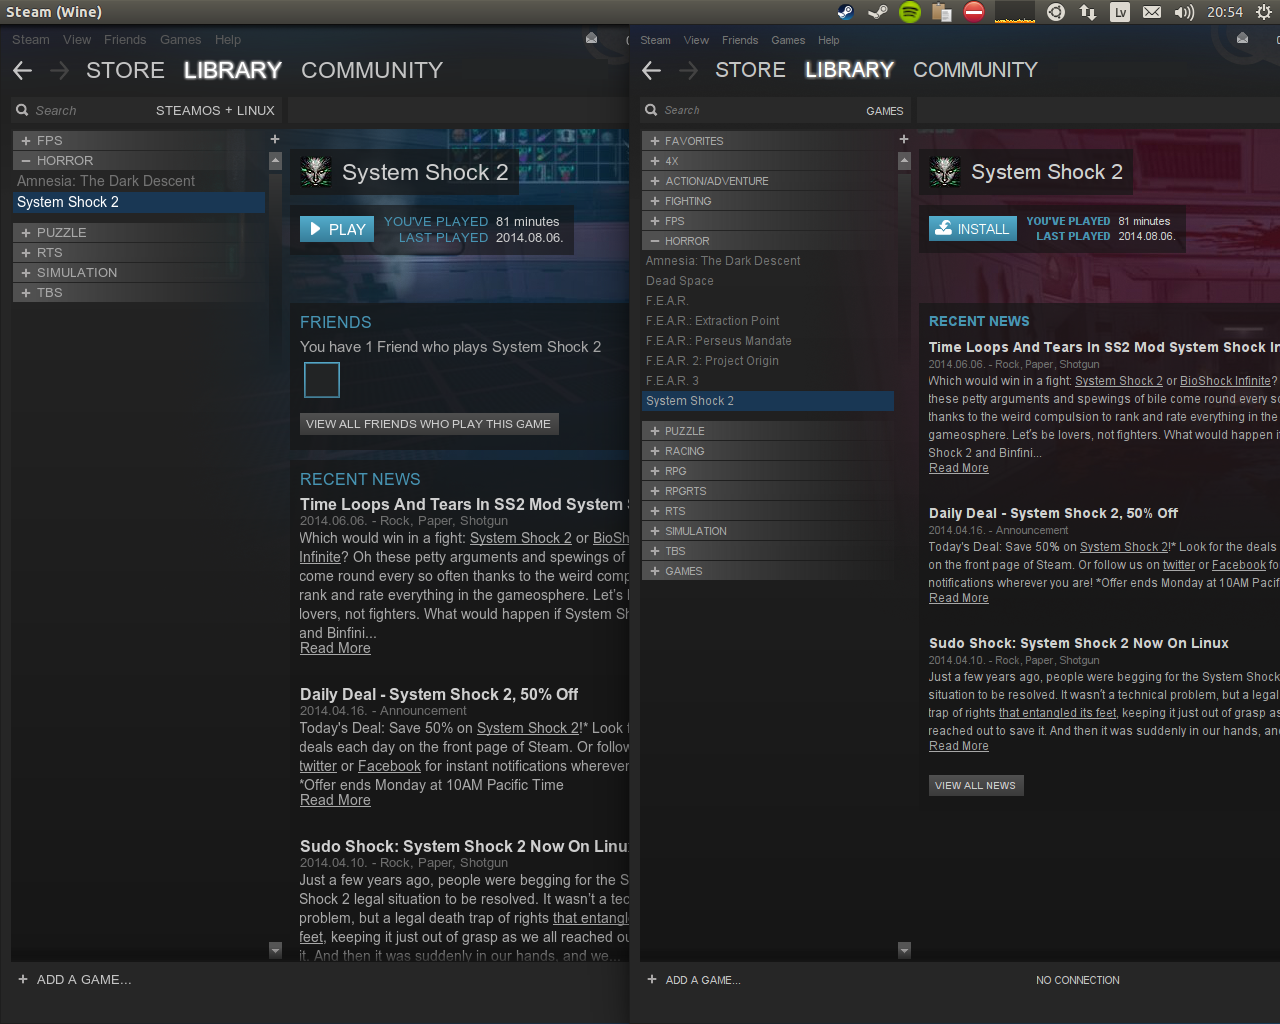This screenshot has height=1024, width=1280.
Task: Select F.E.A.R.: Perseus Mandate in the game list
Action: (x=768, y=341)
